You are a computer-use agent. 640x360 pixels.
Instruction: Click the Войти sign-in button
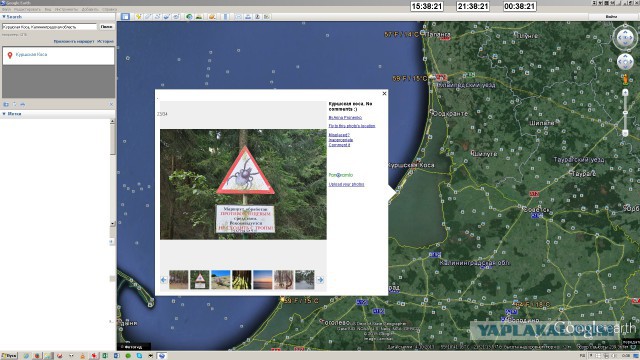pyautogui.click(x=611, y=17)
